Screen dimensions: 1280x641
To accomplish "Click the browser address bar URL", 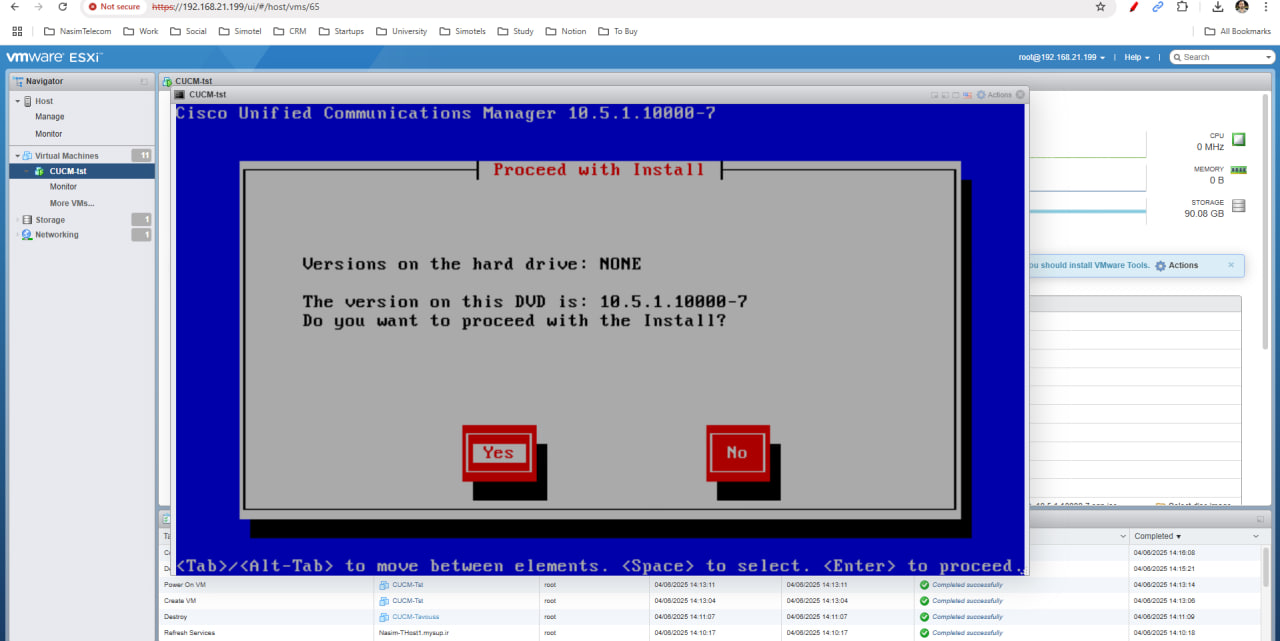I will (x=236, y=6).
